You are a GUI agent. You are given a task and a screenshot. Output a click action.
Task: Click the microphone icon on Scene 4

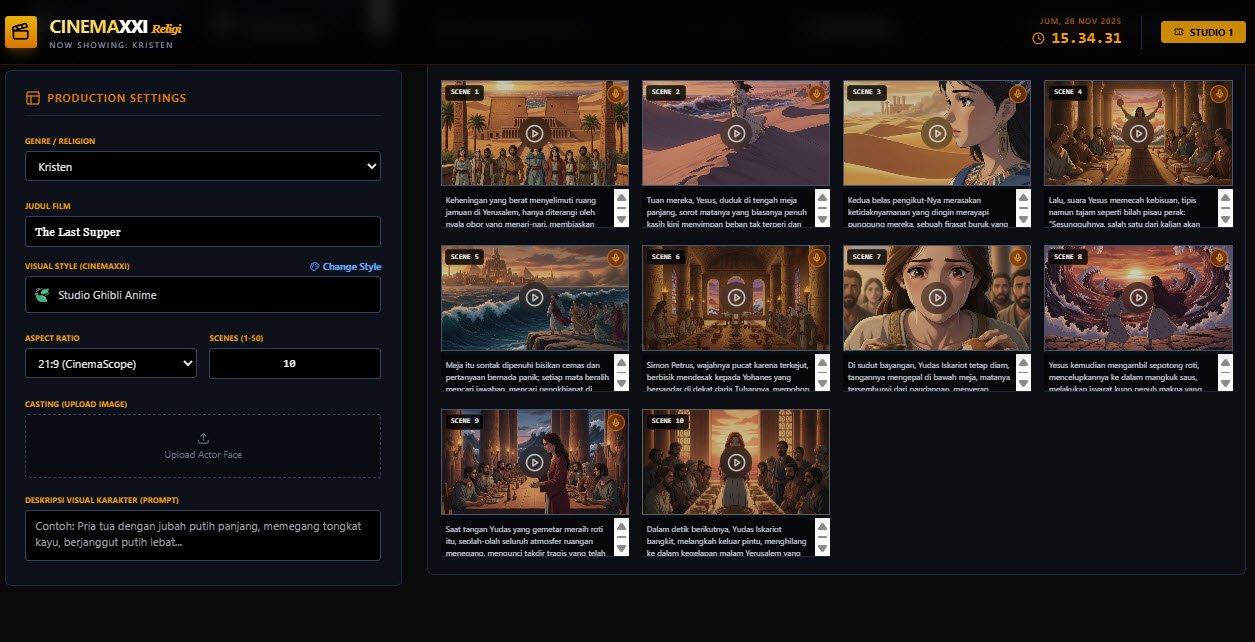[x=1218, y=93]
